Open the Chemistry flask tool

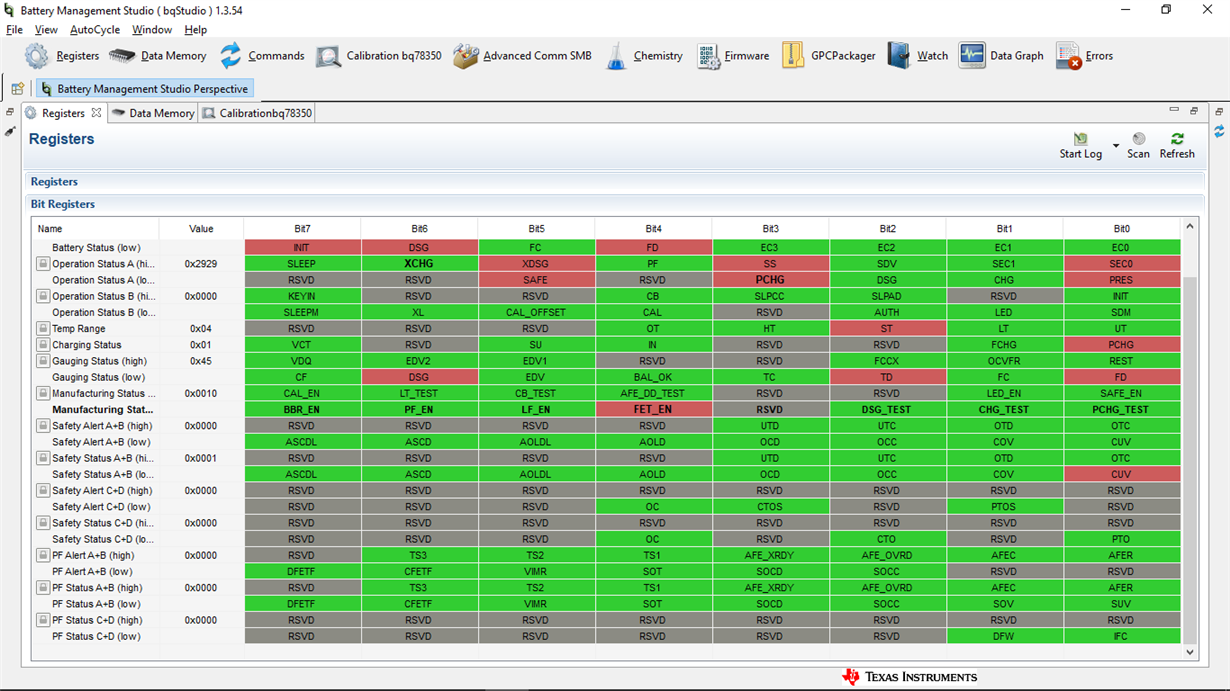coord(643,56)
